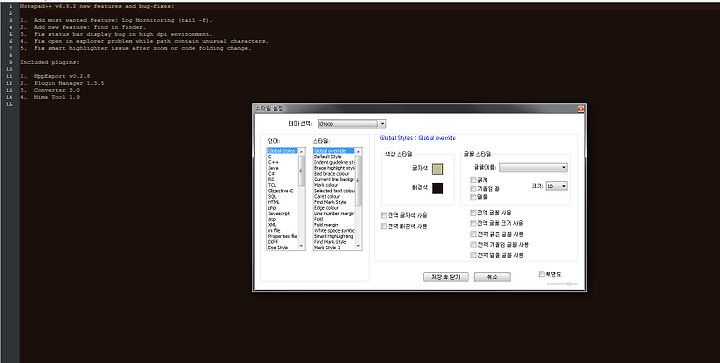Check the italic (기울임 꼴) font checkbox
This screenshot has width=720, height=363.
pos(473,189)
